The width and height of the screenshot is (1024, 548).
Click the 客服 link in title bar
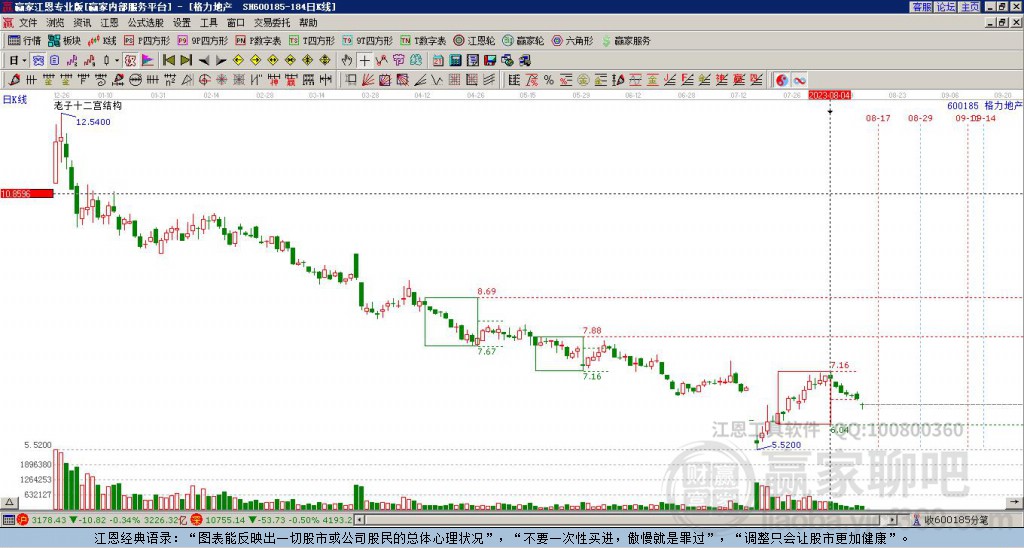tap(921, 7)
